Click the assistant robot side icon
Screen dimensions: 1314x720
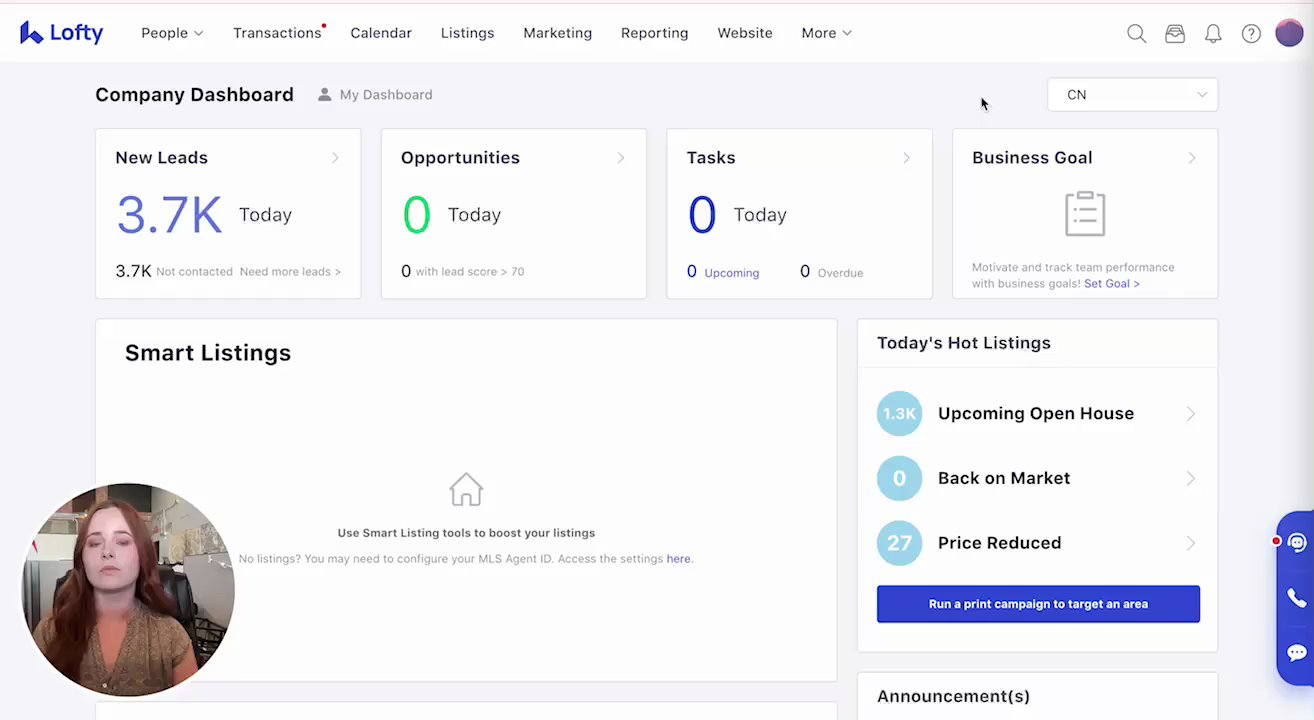1297,543
